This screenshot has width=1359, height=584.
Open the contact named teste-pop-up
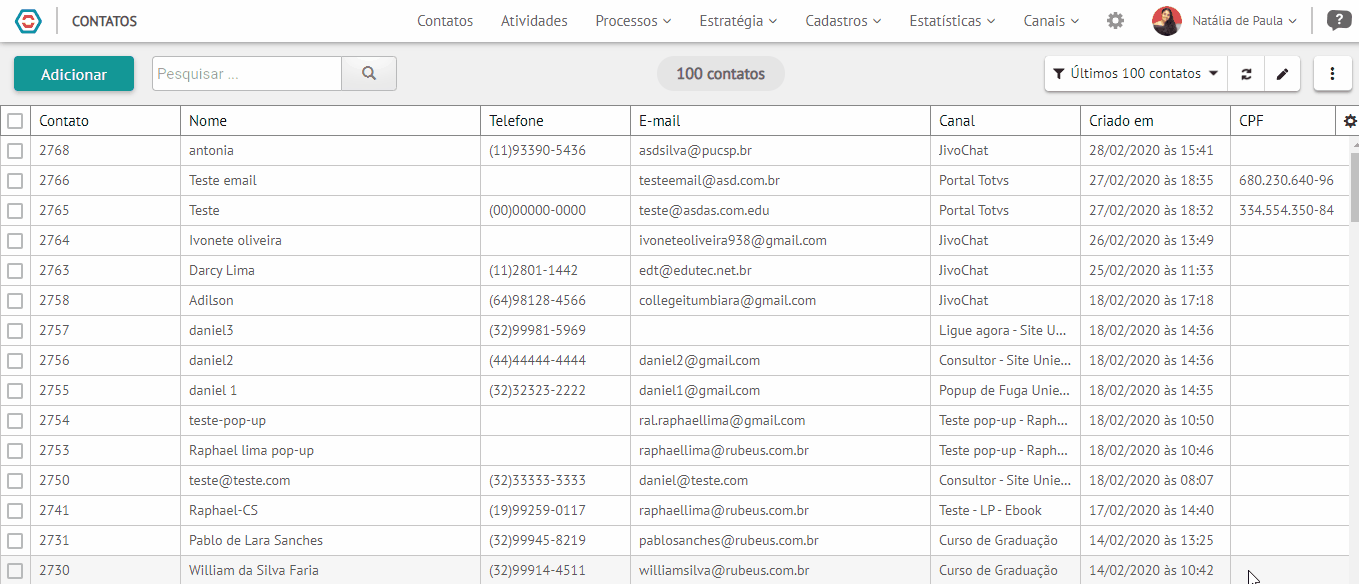227,421
